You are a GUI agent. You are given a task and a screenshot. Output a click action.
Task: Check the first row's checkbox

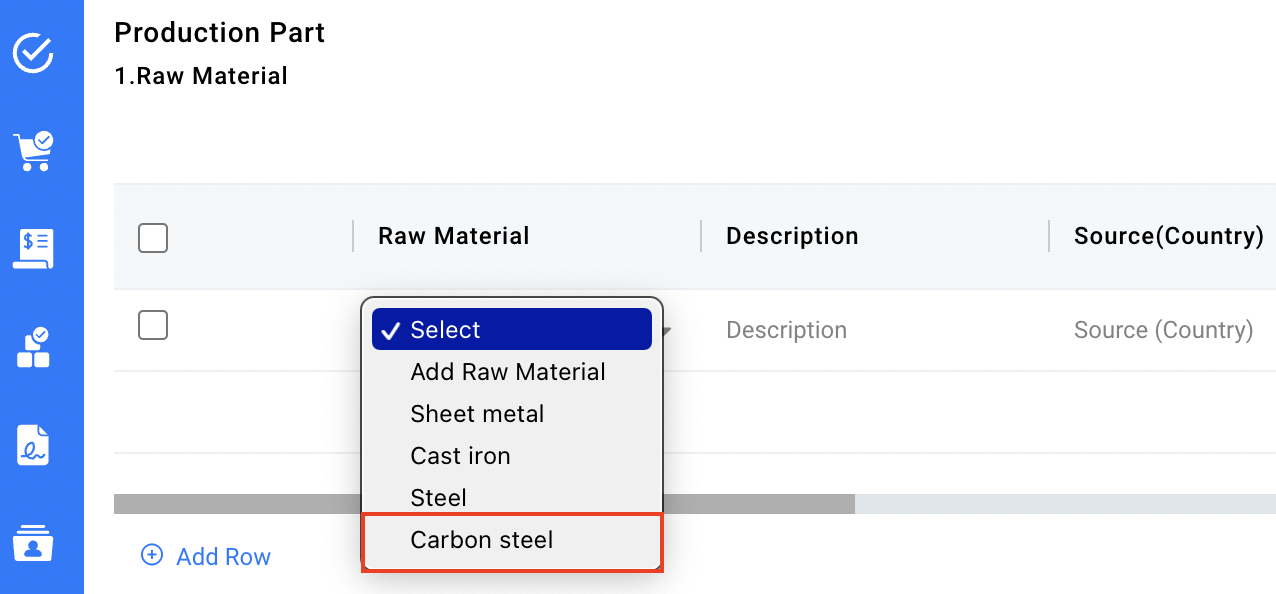point(153,325)
